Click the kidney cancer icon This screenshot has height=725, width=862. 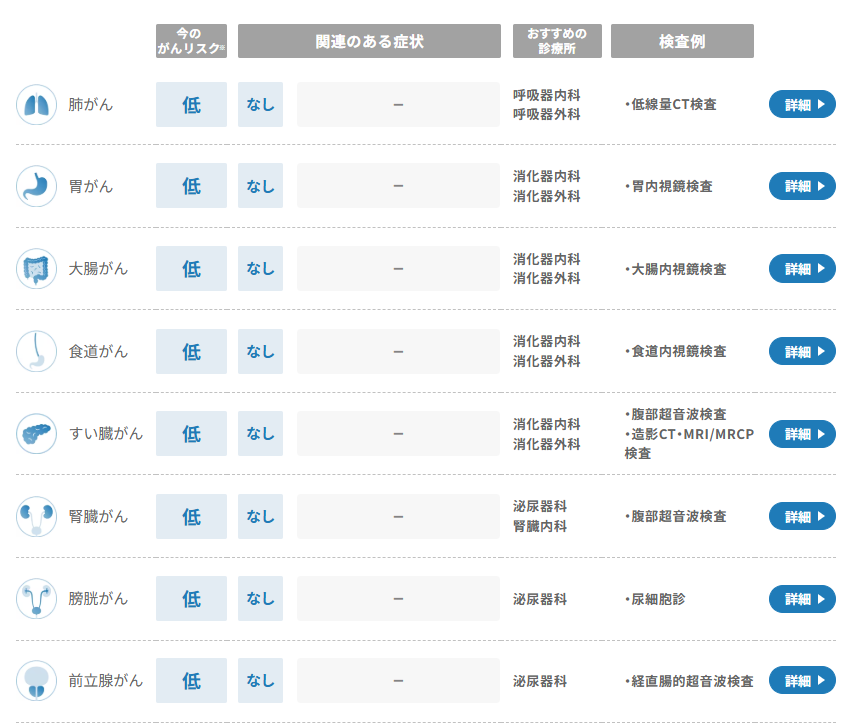[x=37, y=516]
